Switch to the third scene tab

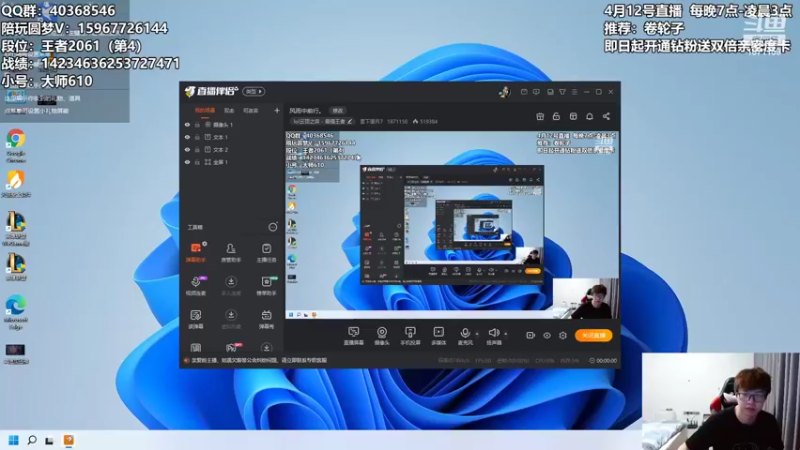[x=250, y=110]
